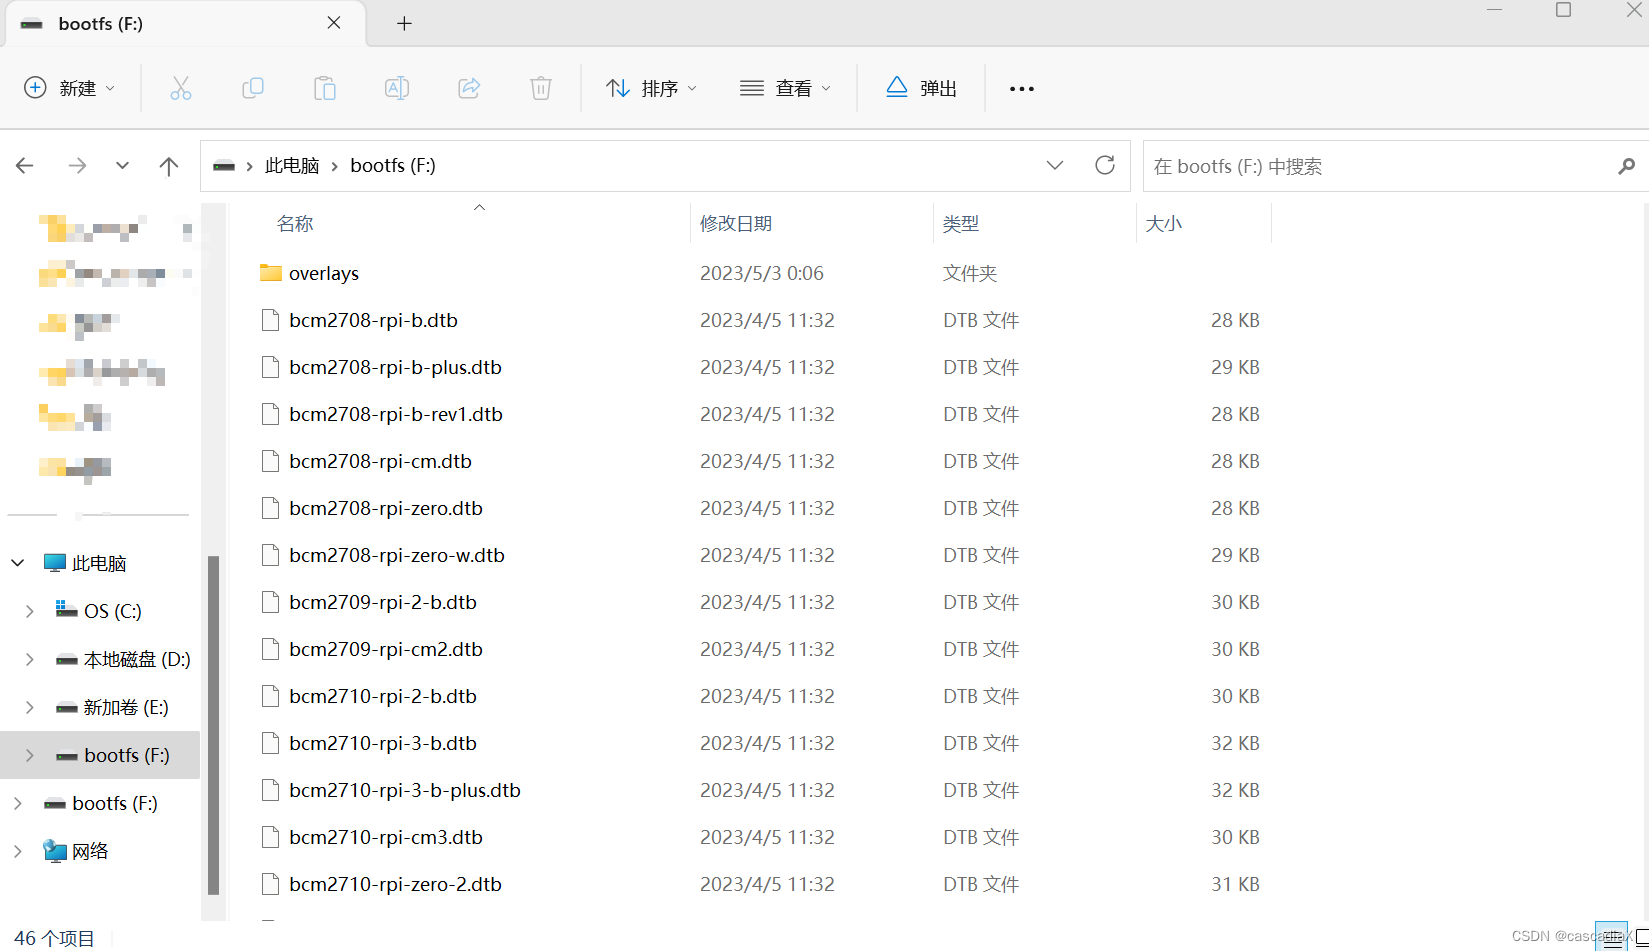This screenshot has height=951, width=1649.
Task: Select 此电脑 in navigation pane
Action: 99,563
